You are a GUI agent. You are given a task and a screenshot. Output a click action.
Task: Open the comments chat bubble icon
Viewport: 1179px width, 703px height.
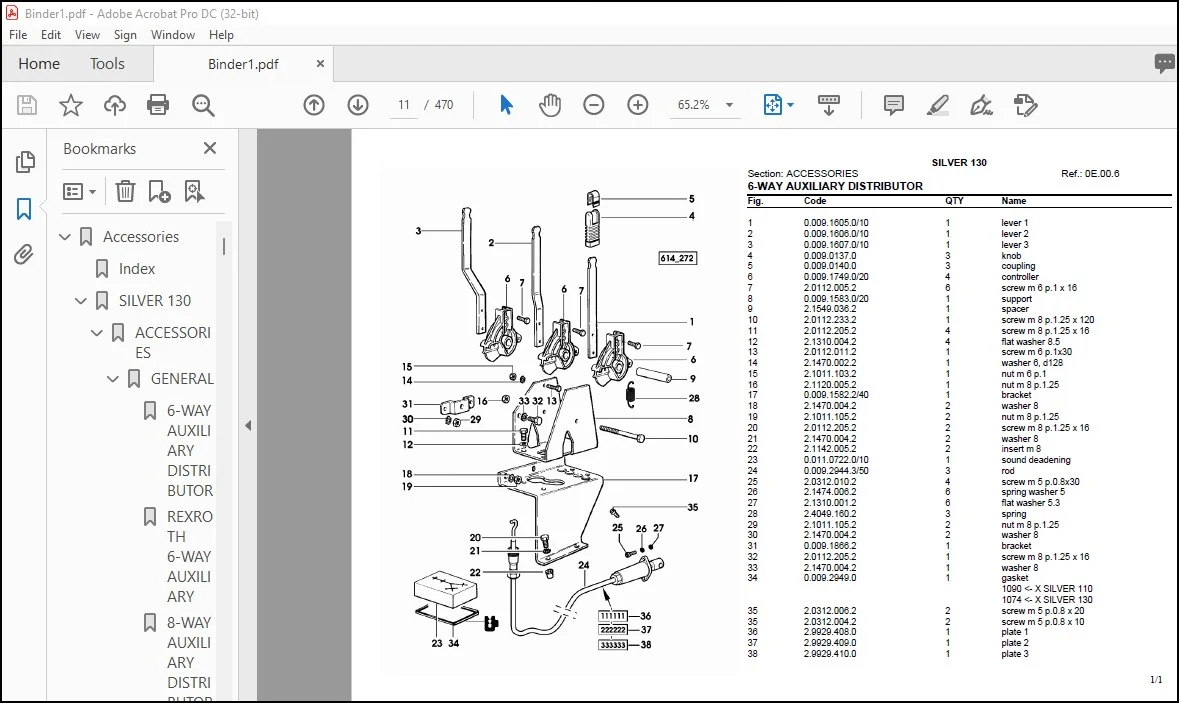1164,64
